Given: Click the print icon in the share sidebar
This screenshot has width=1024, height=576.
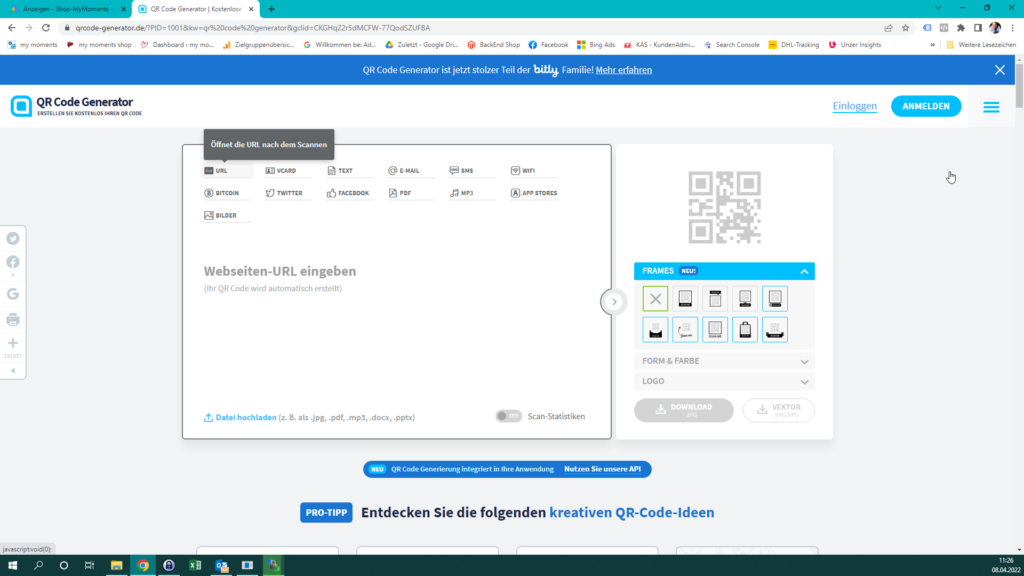Looking at the screenshot, I should [x=13, y=319].
